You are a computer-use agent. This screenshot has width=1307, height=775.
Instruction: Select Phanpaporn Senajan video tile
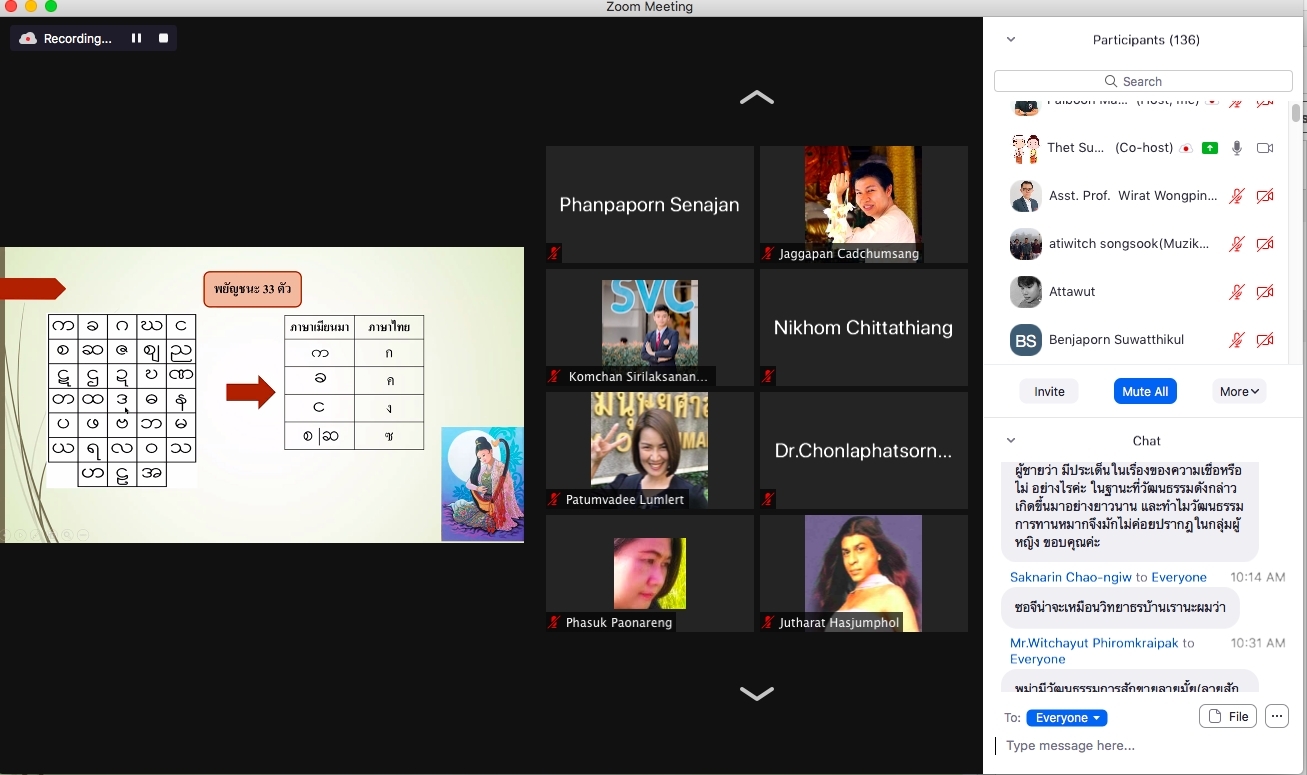click(x=650, y=204)
